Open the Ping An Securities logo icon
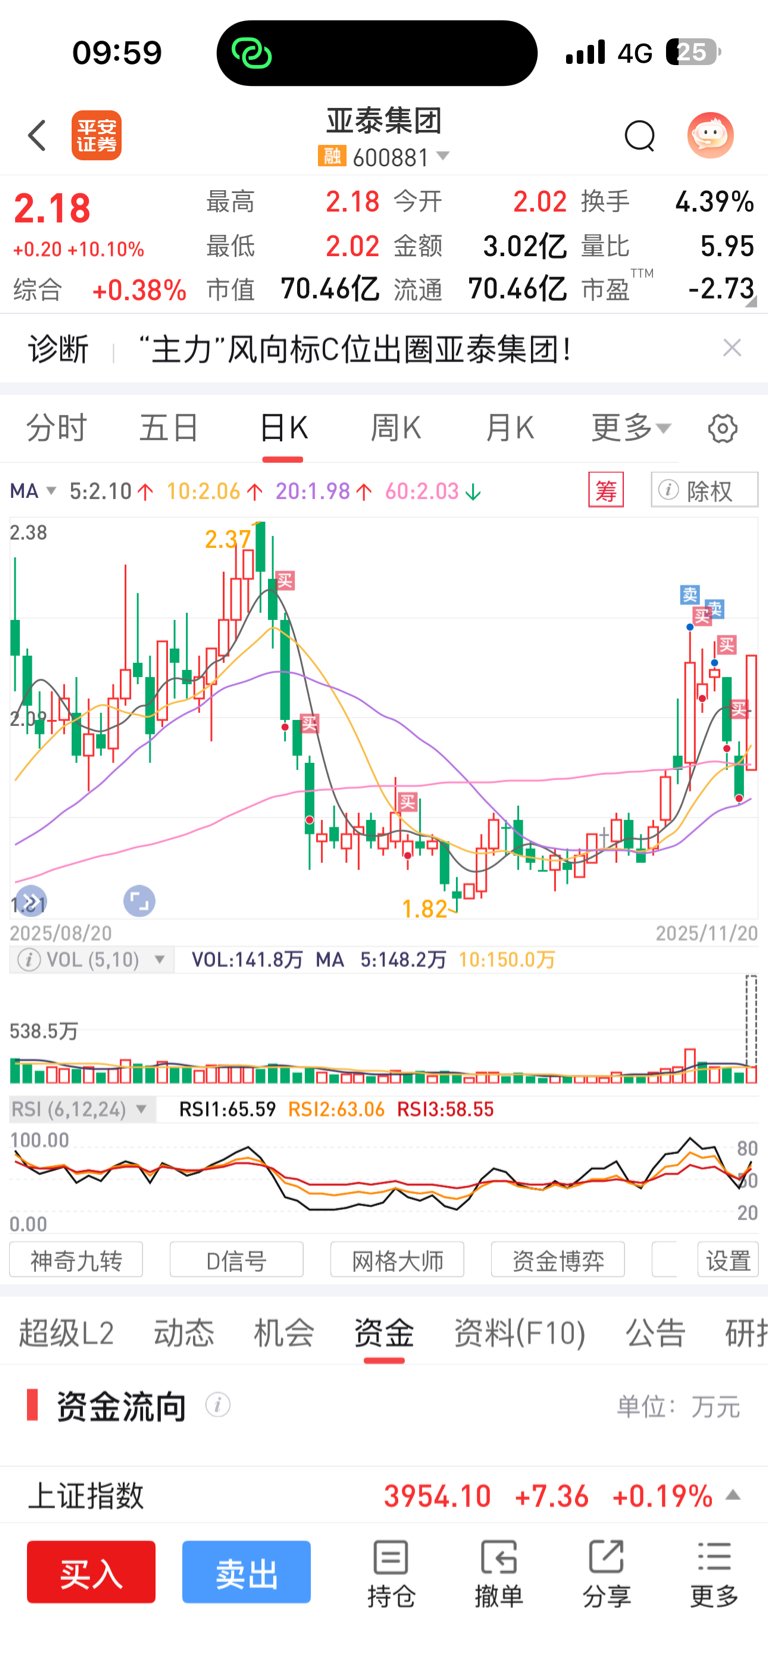Image resolution: width=768 pixels, height=1665 pixels. pyautogui.click(x=96, y=135)
